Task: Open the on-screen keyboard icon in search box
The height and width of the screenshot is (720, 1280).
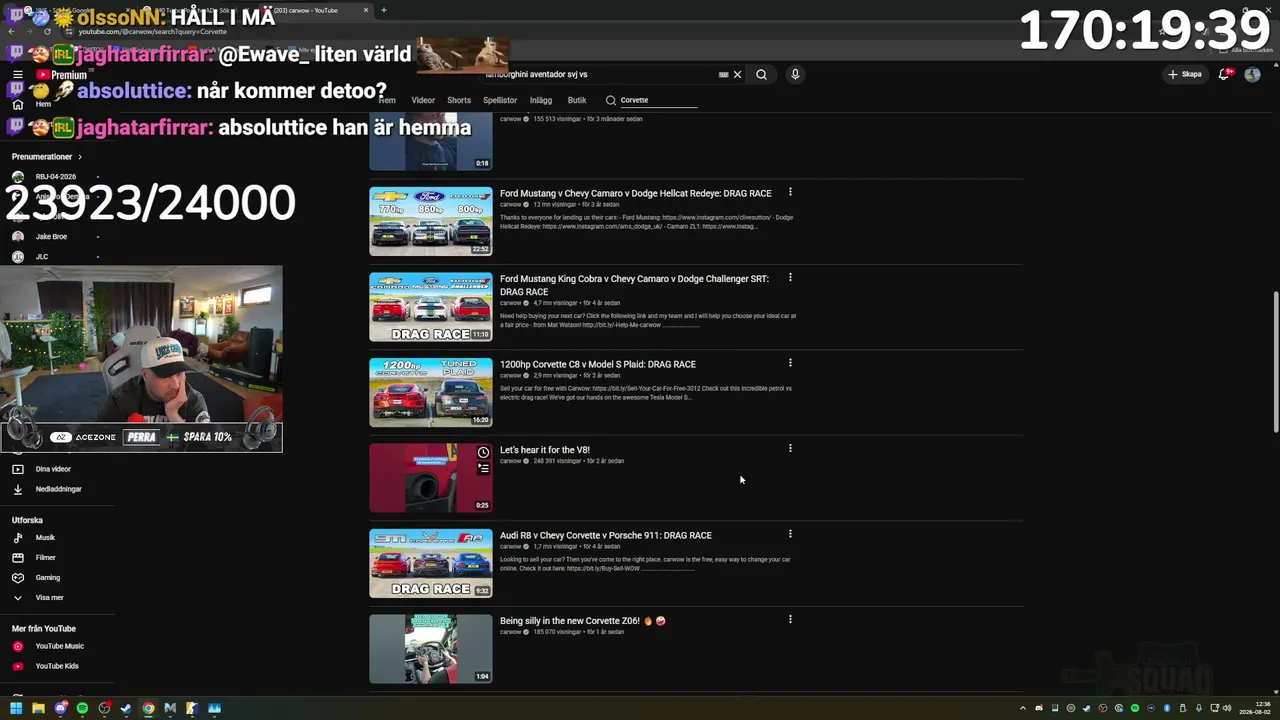Action: (x=723, y=74)
